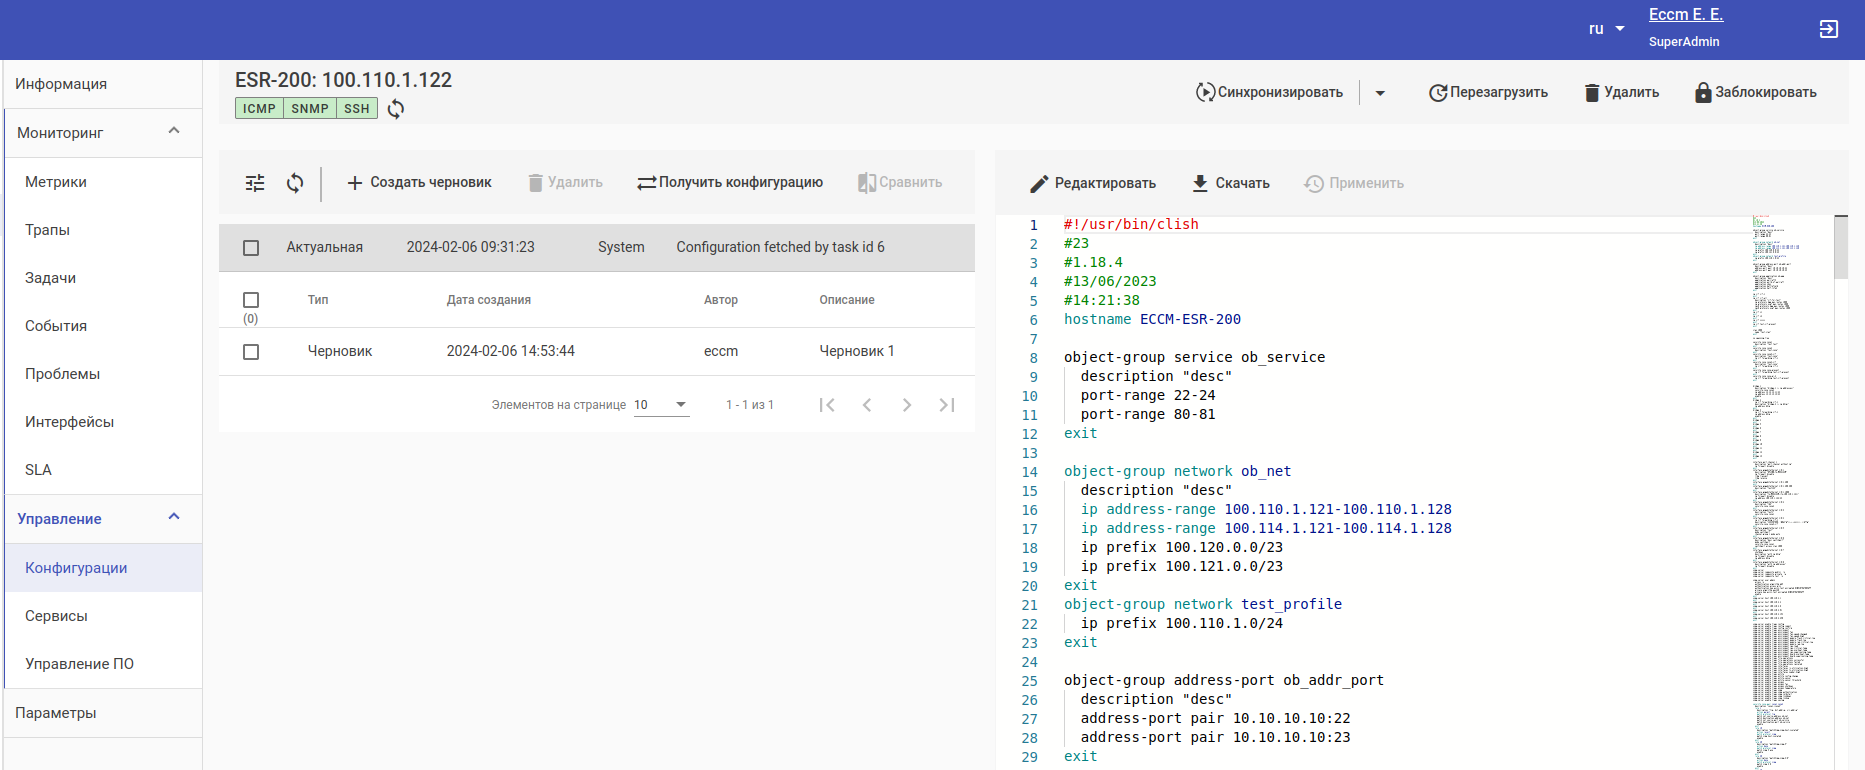Click Block (Заблокировать) device button

[x=1755, y=93]
